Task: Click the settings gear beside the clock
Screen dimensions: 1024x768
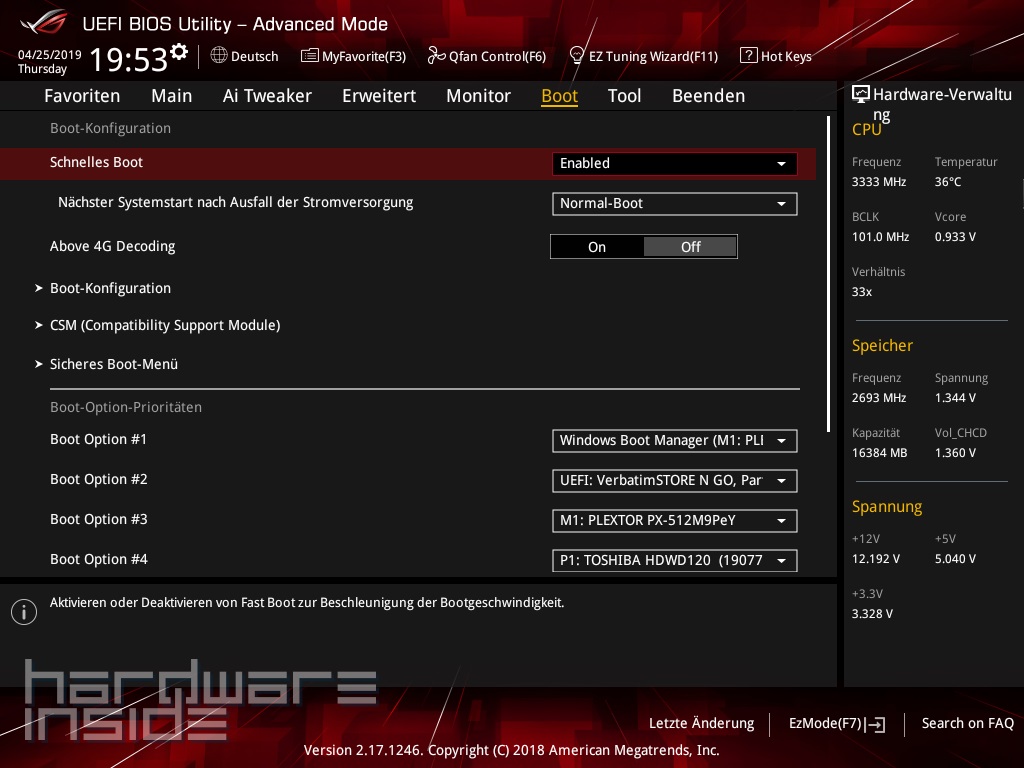Action: click(179, 51)
